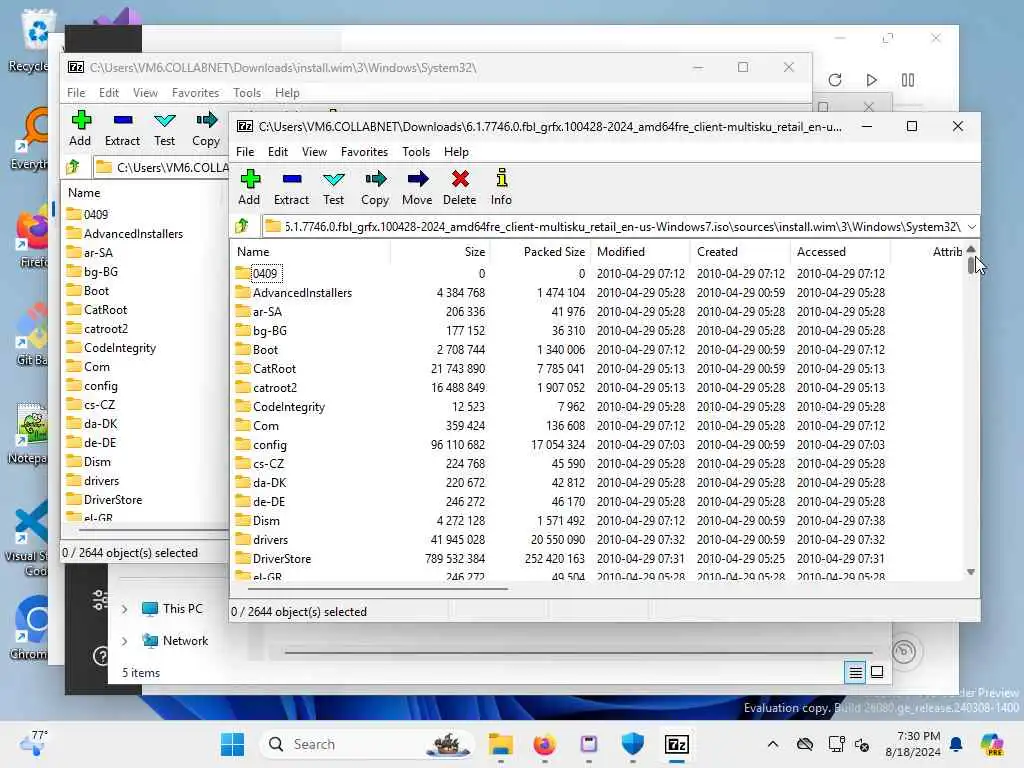Image resolution: width=1024 pixels, height=768 pixels.
Task: Select the AdvancedInstallers folder in the front window
Action: 302,293
